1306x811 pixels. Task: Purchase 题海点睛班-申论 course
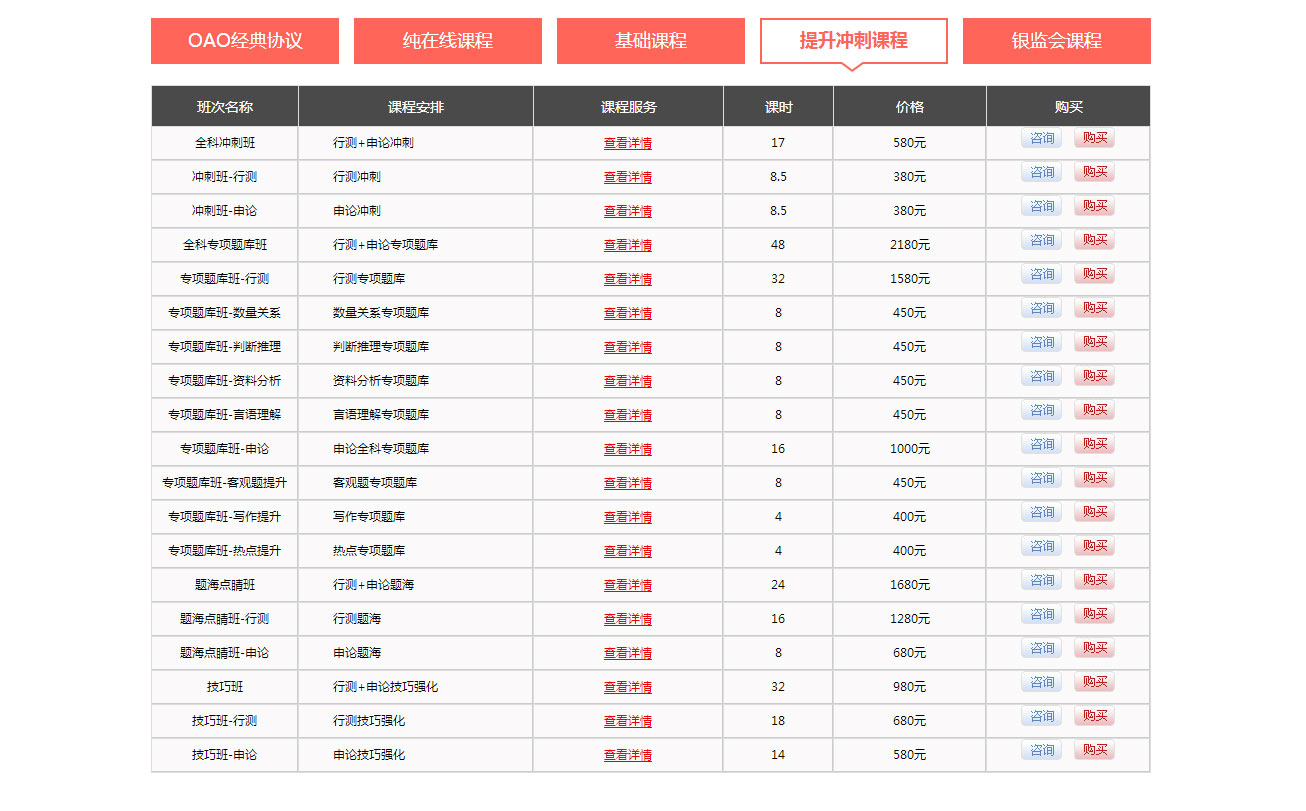[1095, 648]
